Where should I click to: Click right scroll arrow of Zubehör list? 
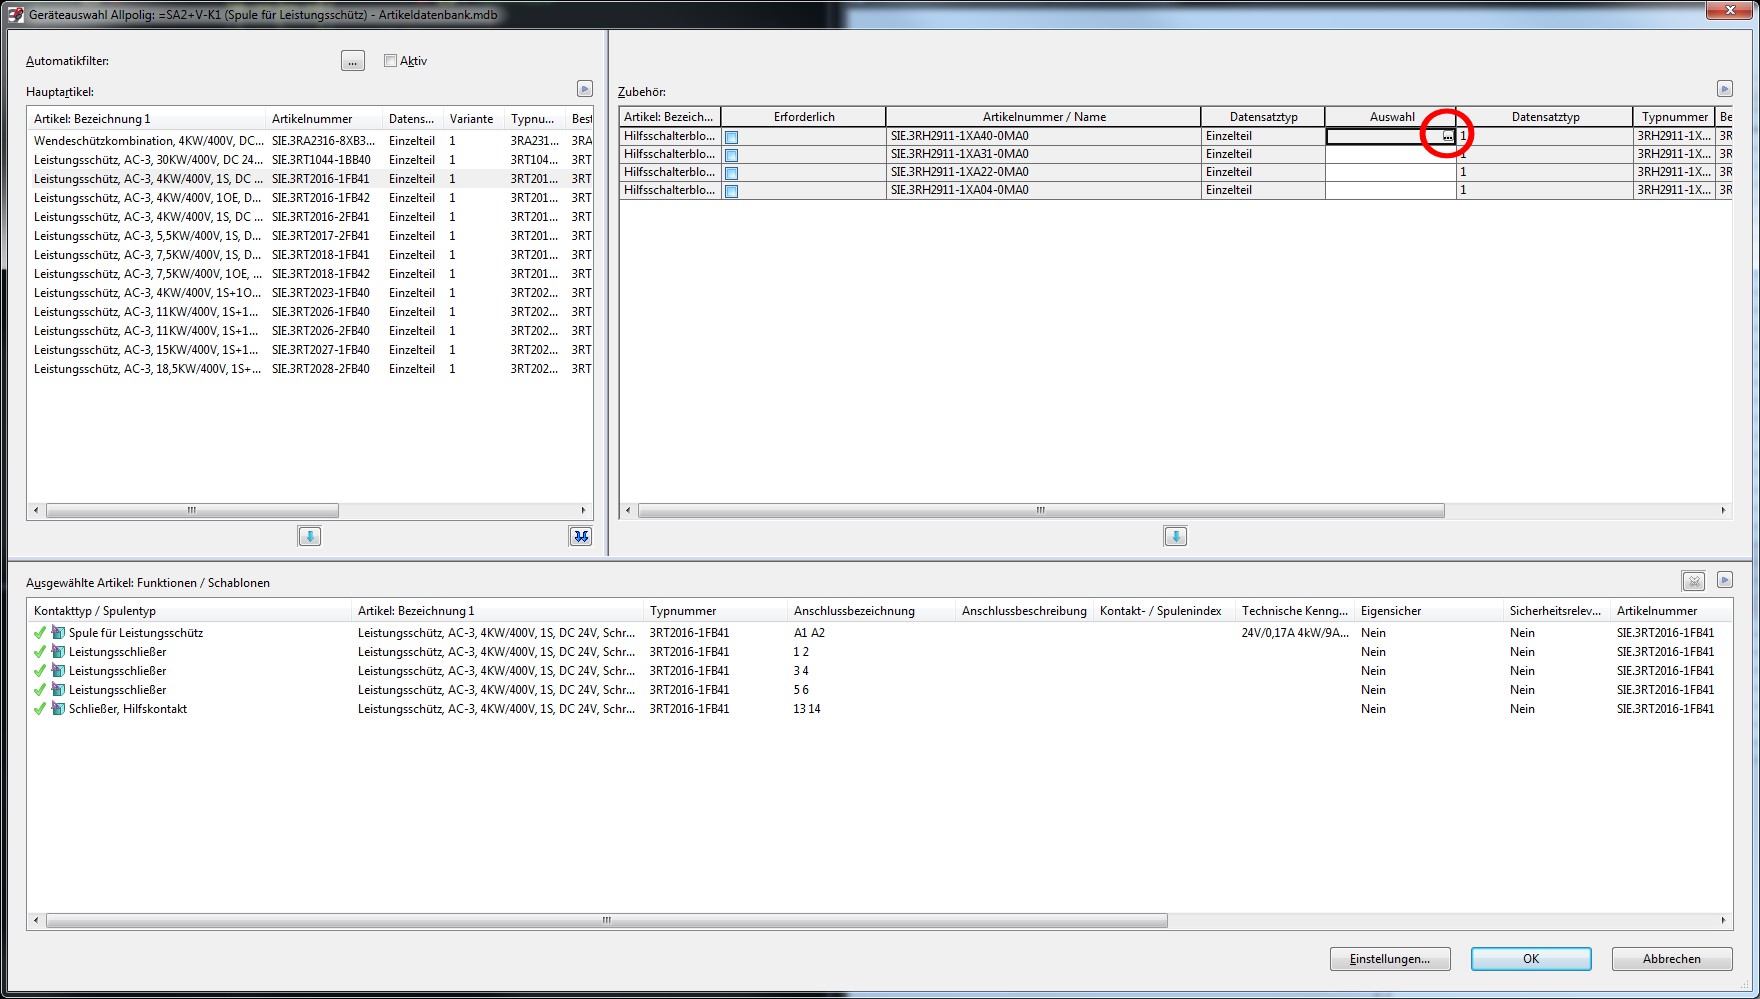[1723, 511]
